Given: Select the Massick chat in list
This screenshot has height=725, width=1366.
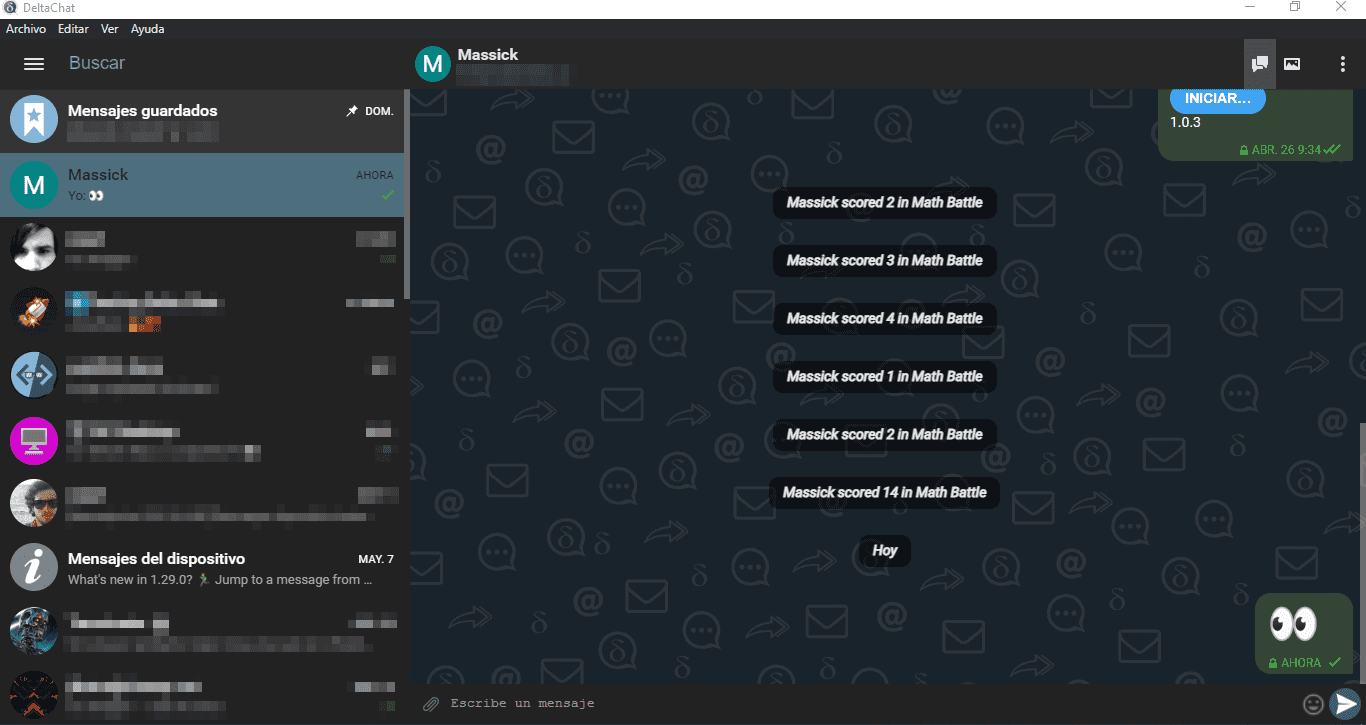Looking at the screenshot, I should coord(200,185).
